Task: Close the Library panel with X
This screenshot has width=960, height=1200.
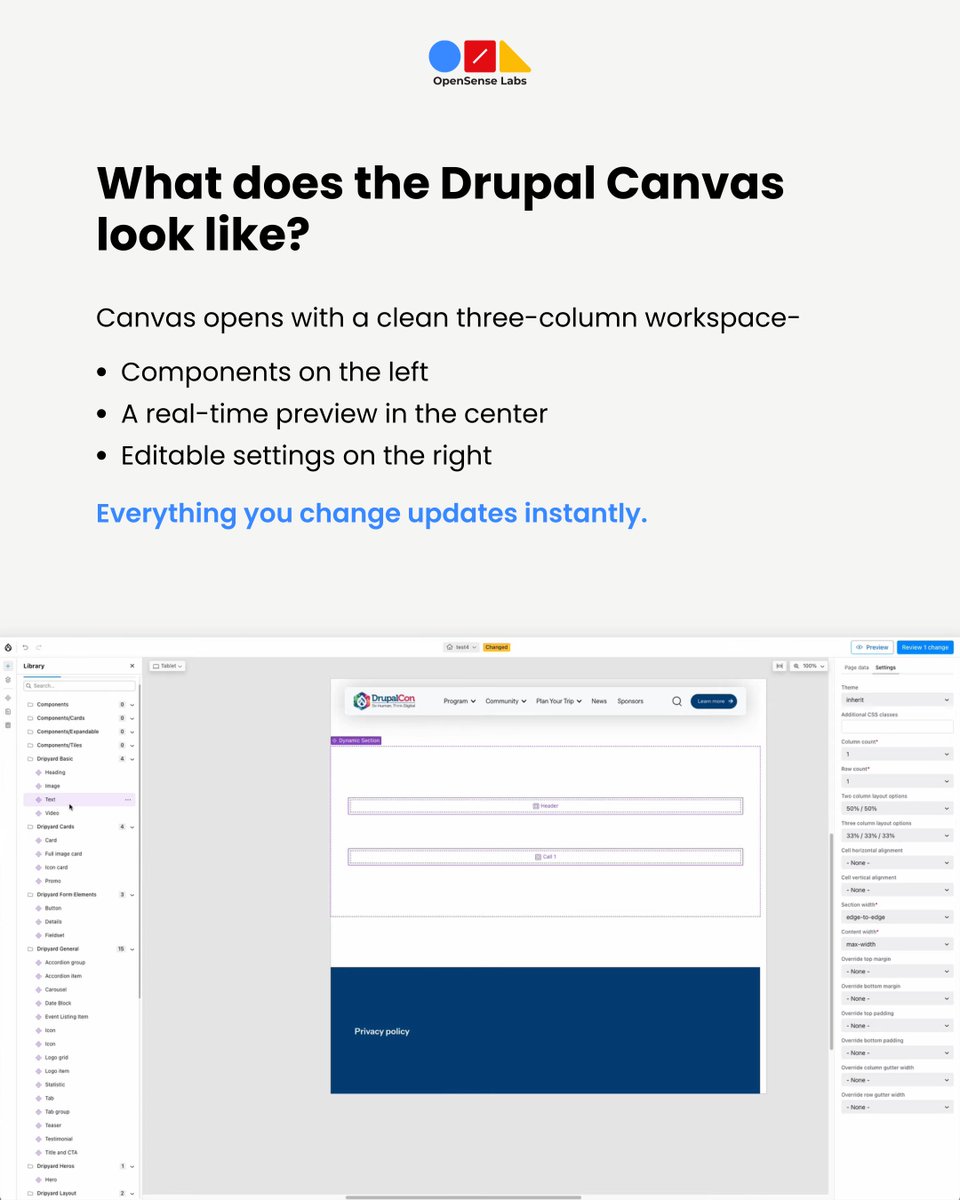Action: (x=132, y=666)
